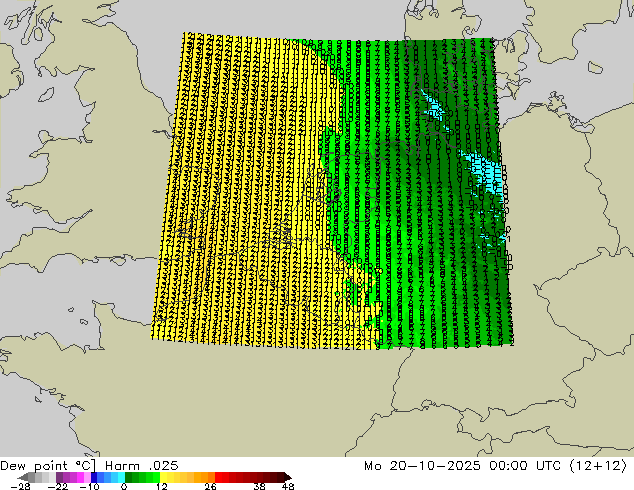Click the 48 legend value
Image resolution: width=634 pixels, height=490 pixels.
click(x=287, y=486)
